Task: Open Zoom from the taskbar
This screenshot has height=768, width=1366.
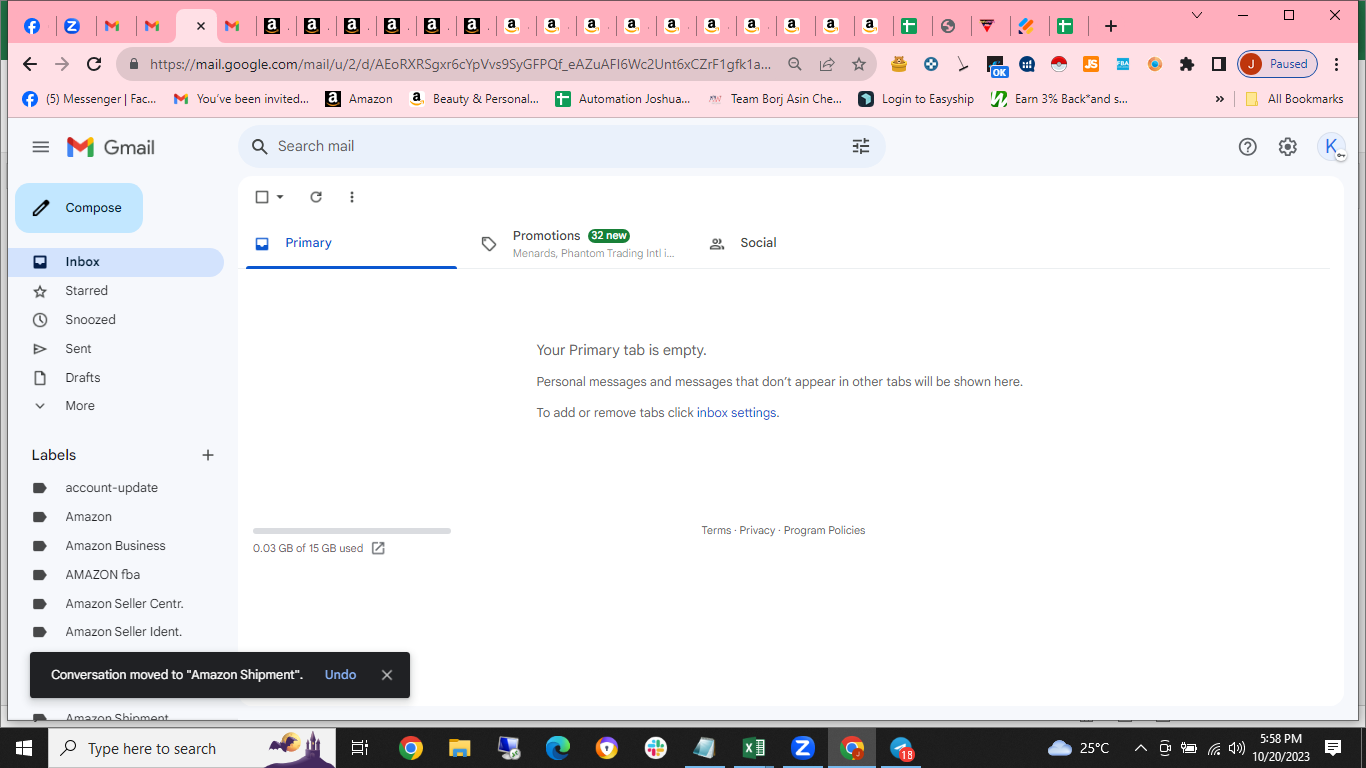Action: coord(803,748)
